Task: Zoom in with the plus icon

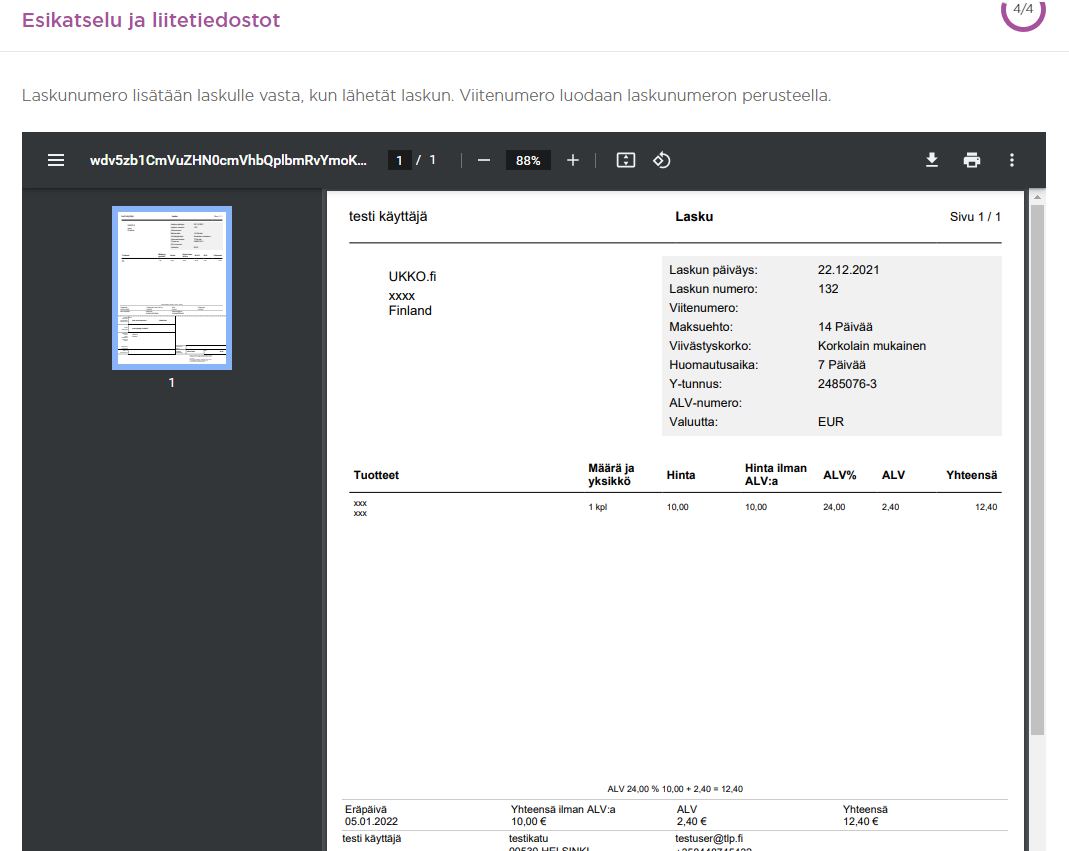Action: click(573, 160)
